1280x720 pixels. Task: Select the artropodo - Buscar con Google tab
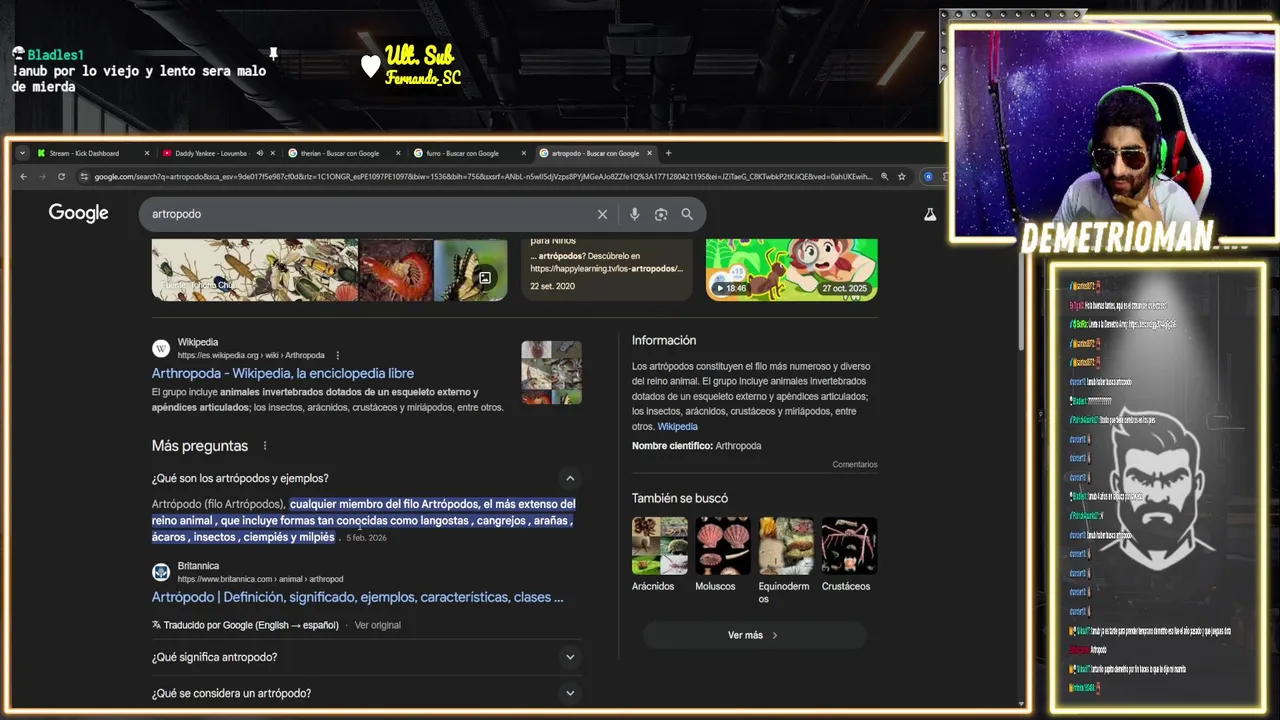tap(595, 153)
